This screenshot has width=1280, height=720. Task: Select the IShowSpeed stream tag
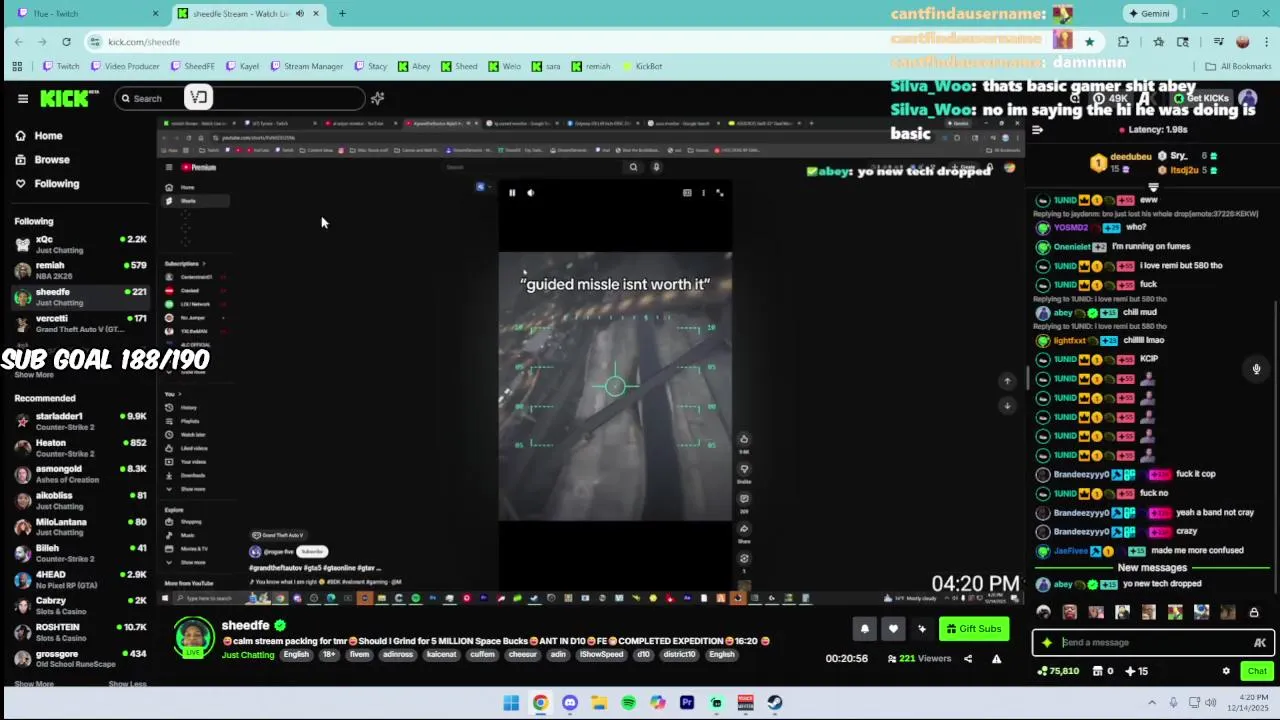pyautogui.click(x=601, y=655)
